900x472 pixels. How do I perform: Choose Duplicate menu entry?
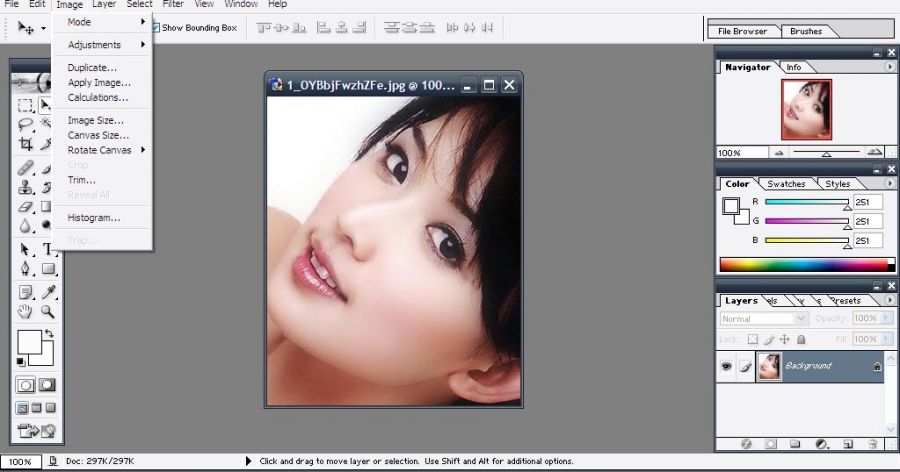tap(102, 68)
